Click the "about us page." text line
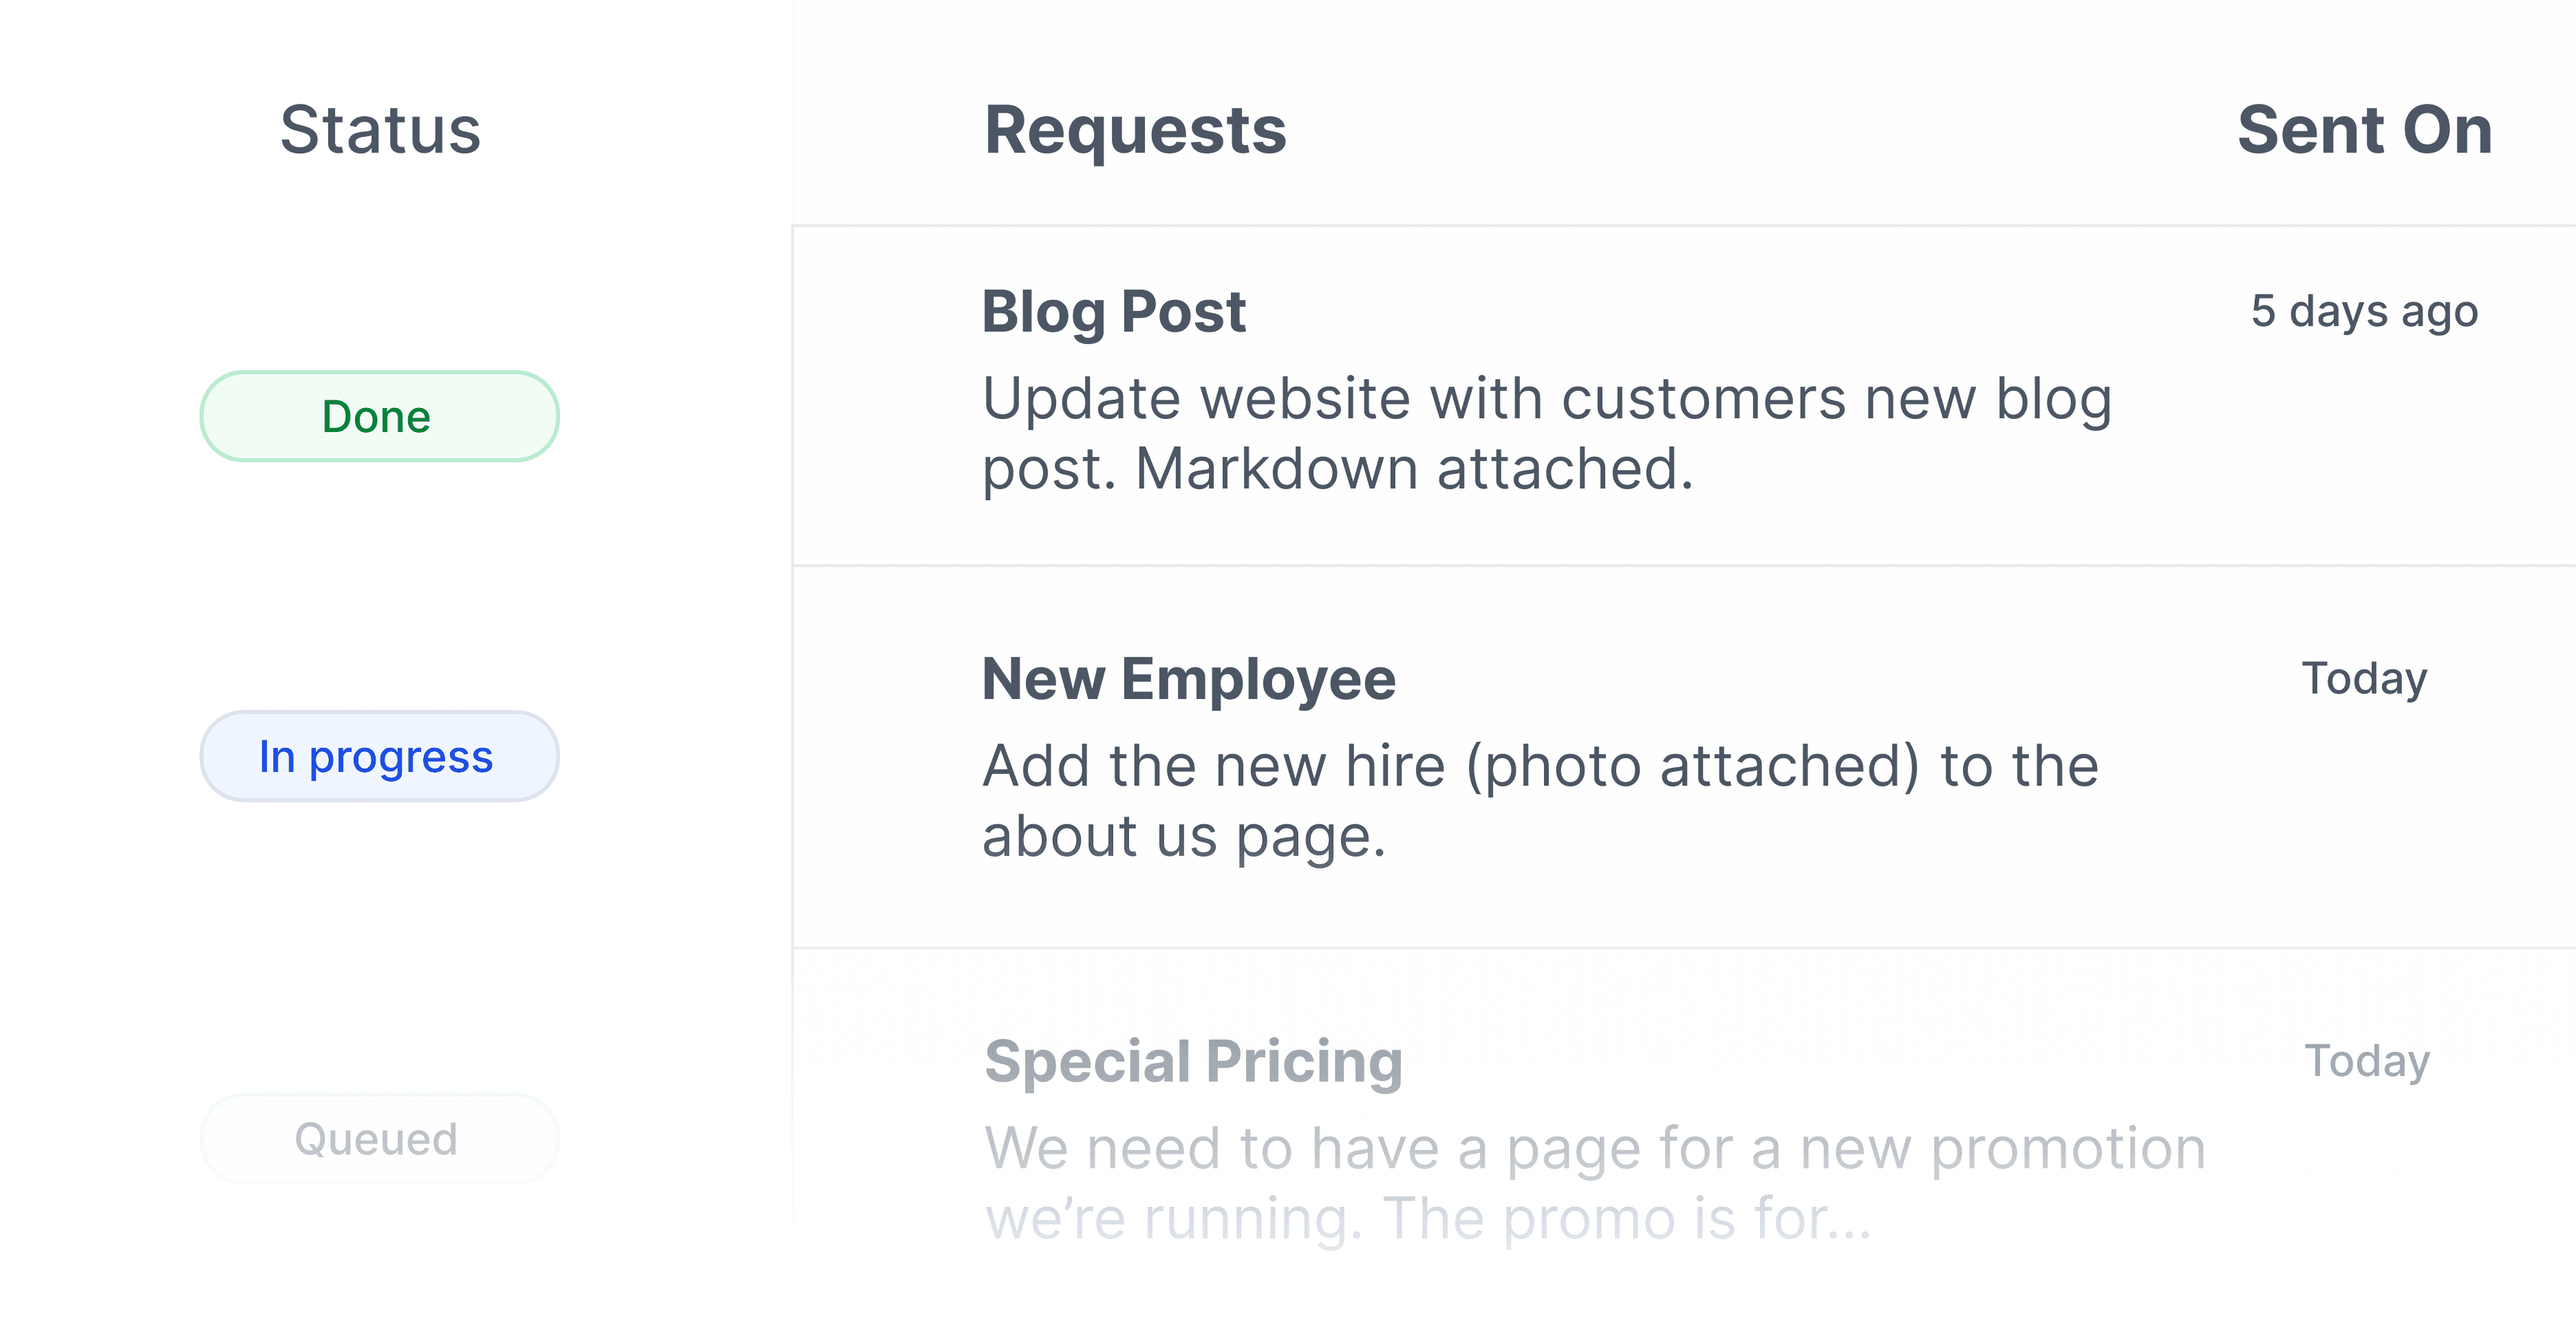 click(x=1184, y=836)
